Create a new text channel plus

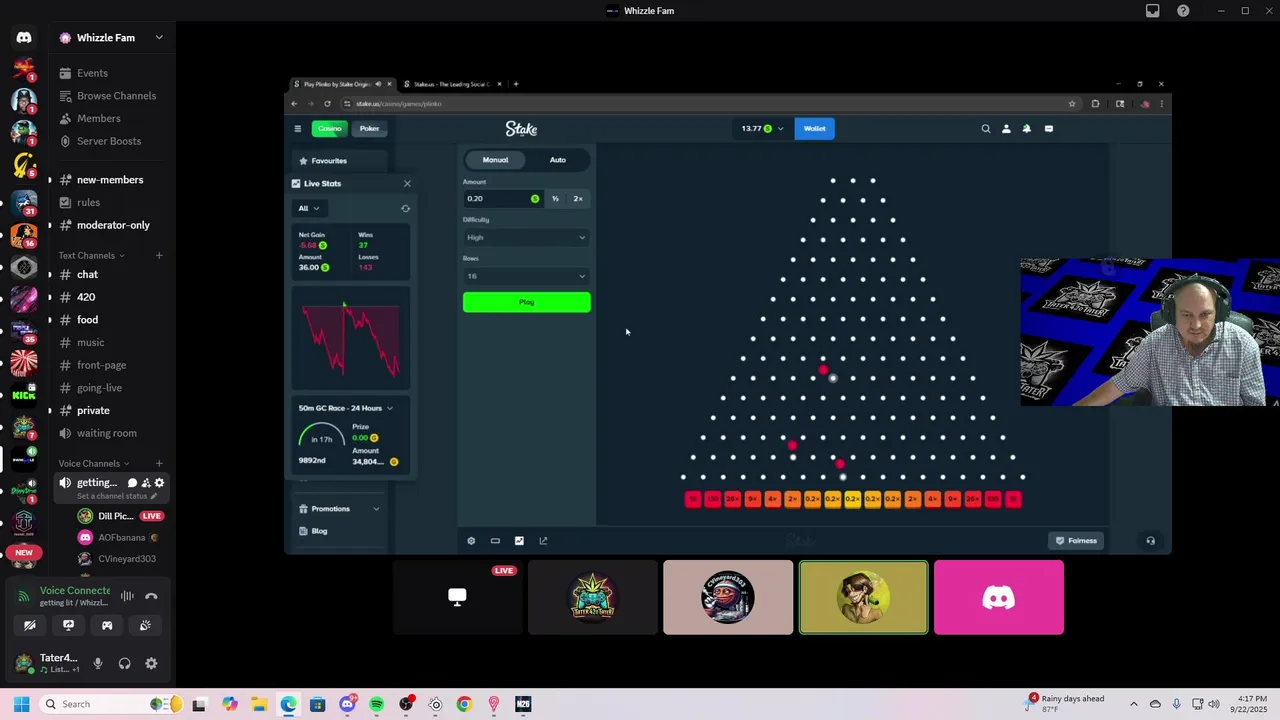[x=159, y=255]
